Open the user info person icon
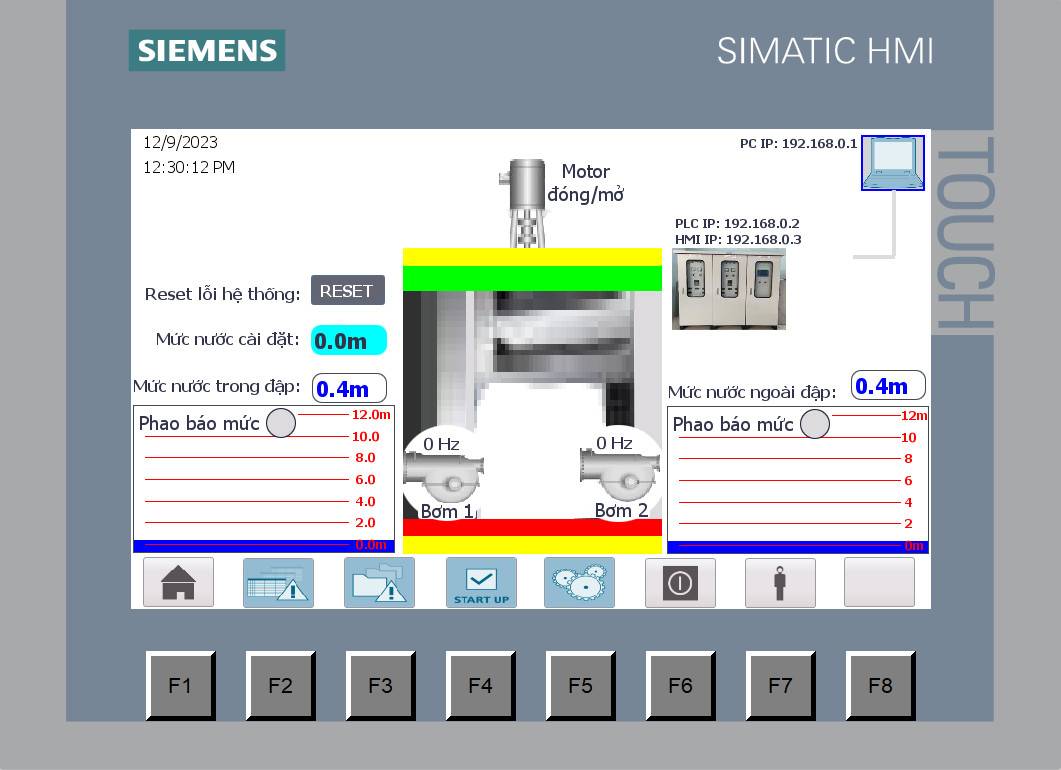 (780, 582)
